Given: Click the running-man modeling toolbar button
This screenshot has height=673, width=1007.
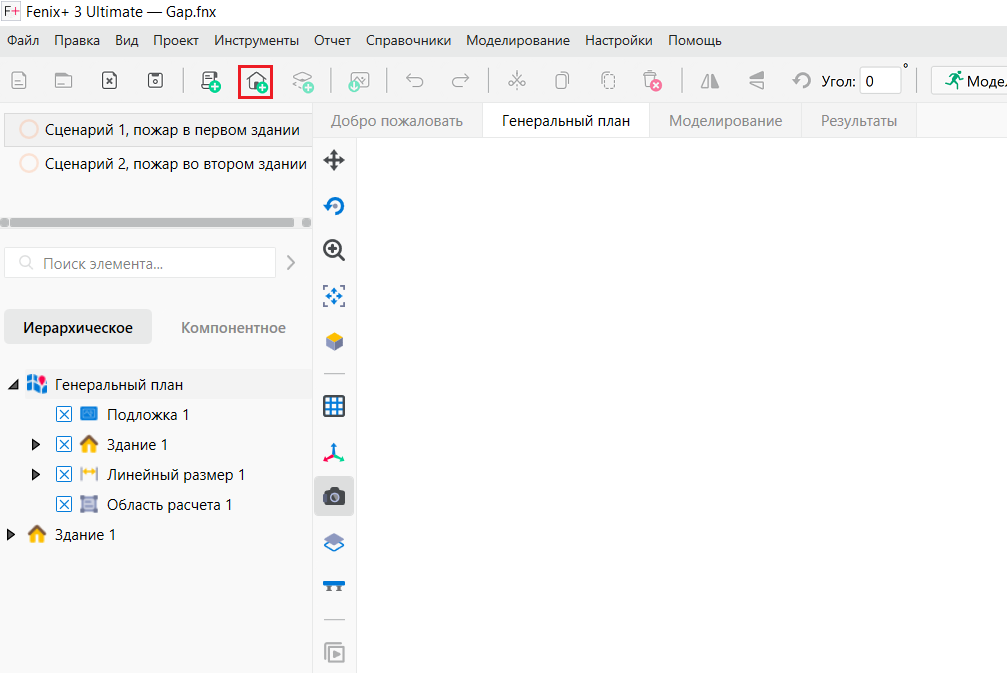Looking at the screenshot, I should pyautogui.click(x=969, y=81).
